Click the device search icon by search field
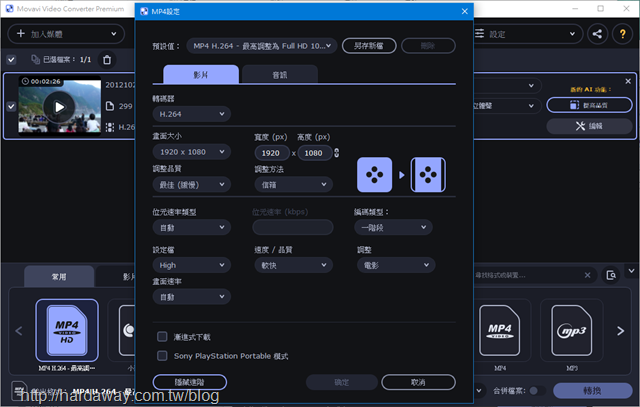640x407 pixels. [x=611, y=275]
